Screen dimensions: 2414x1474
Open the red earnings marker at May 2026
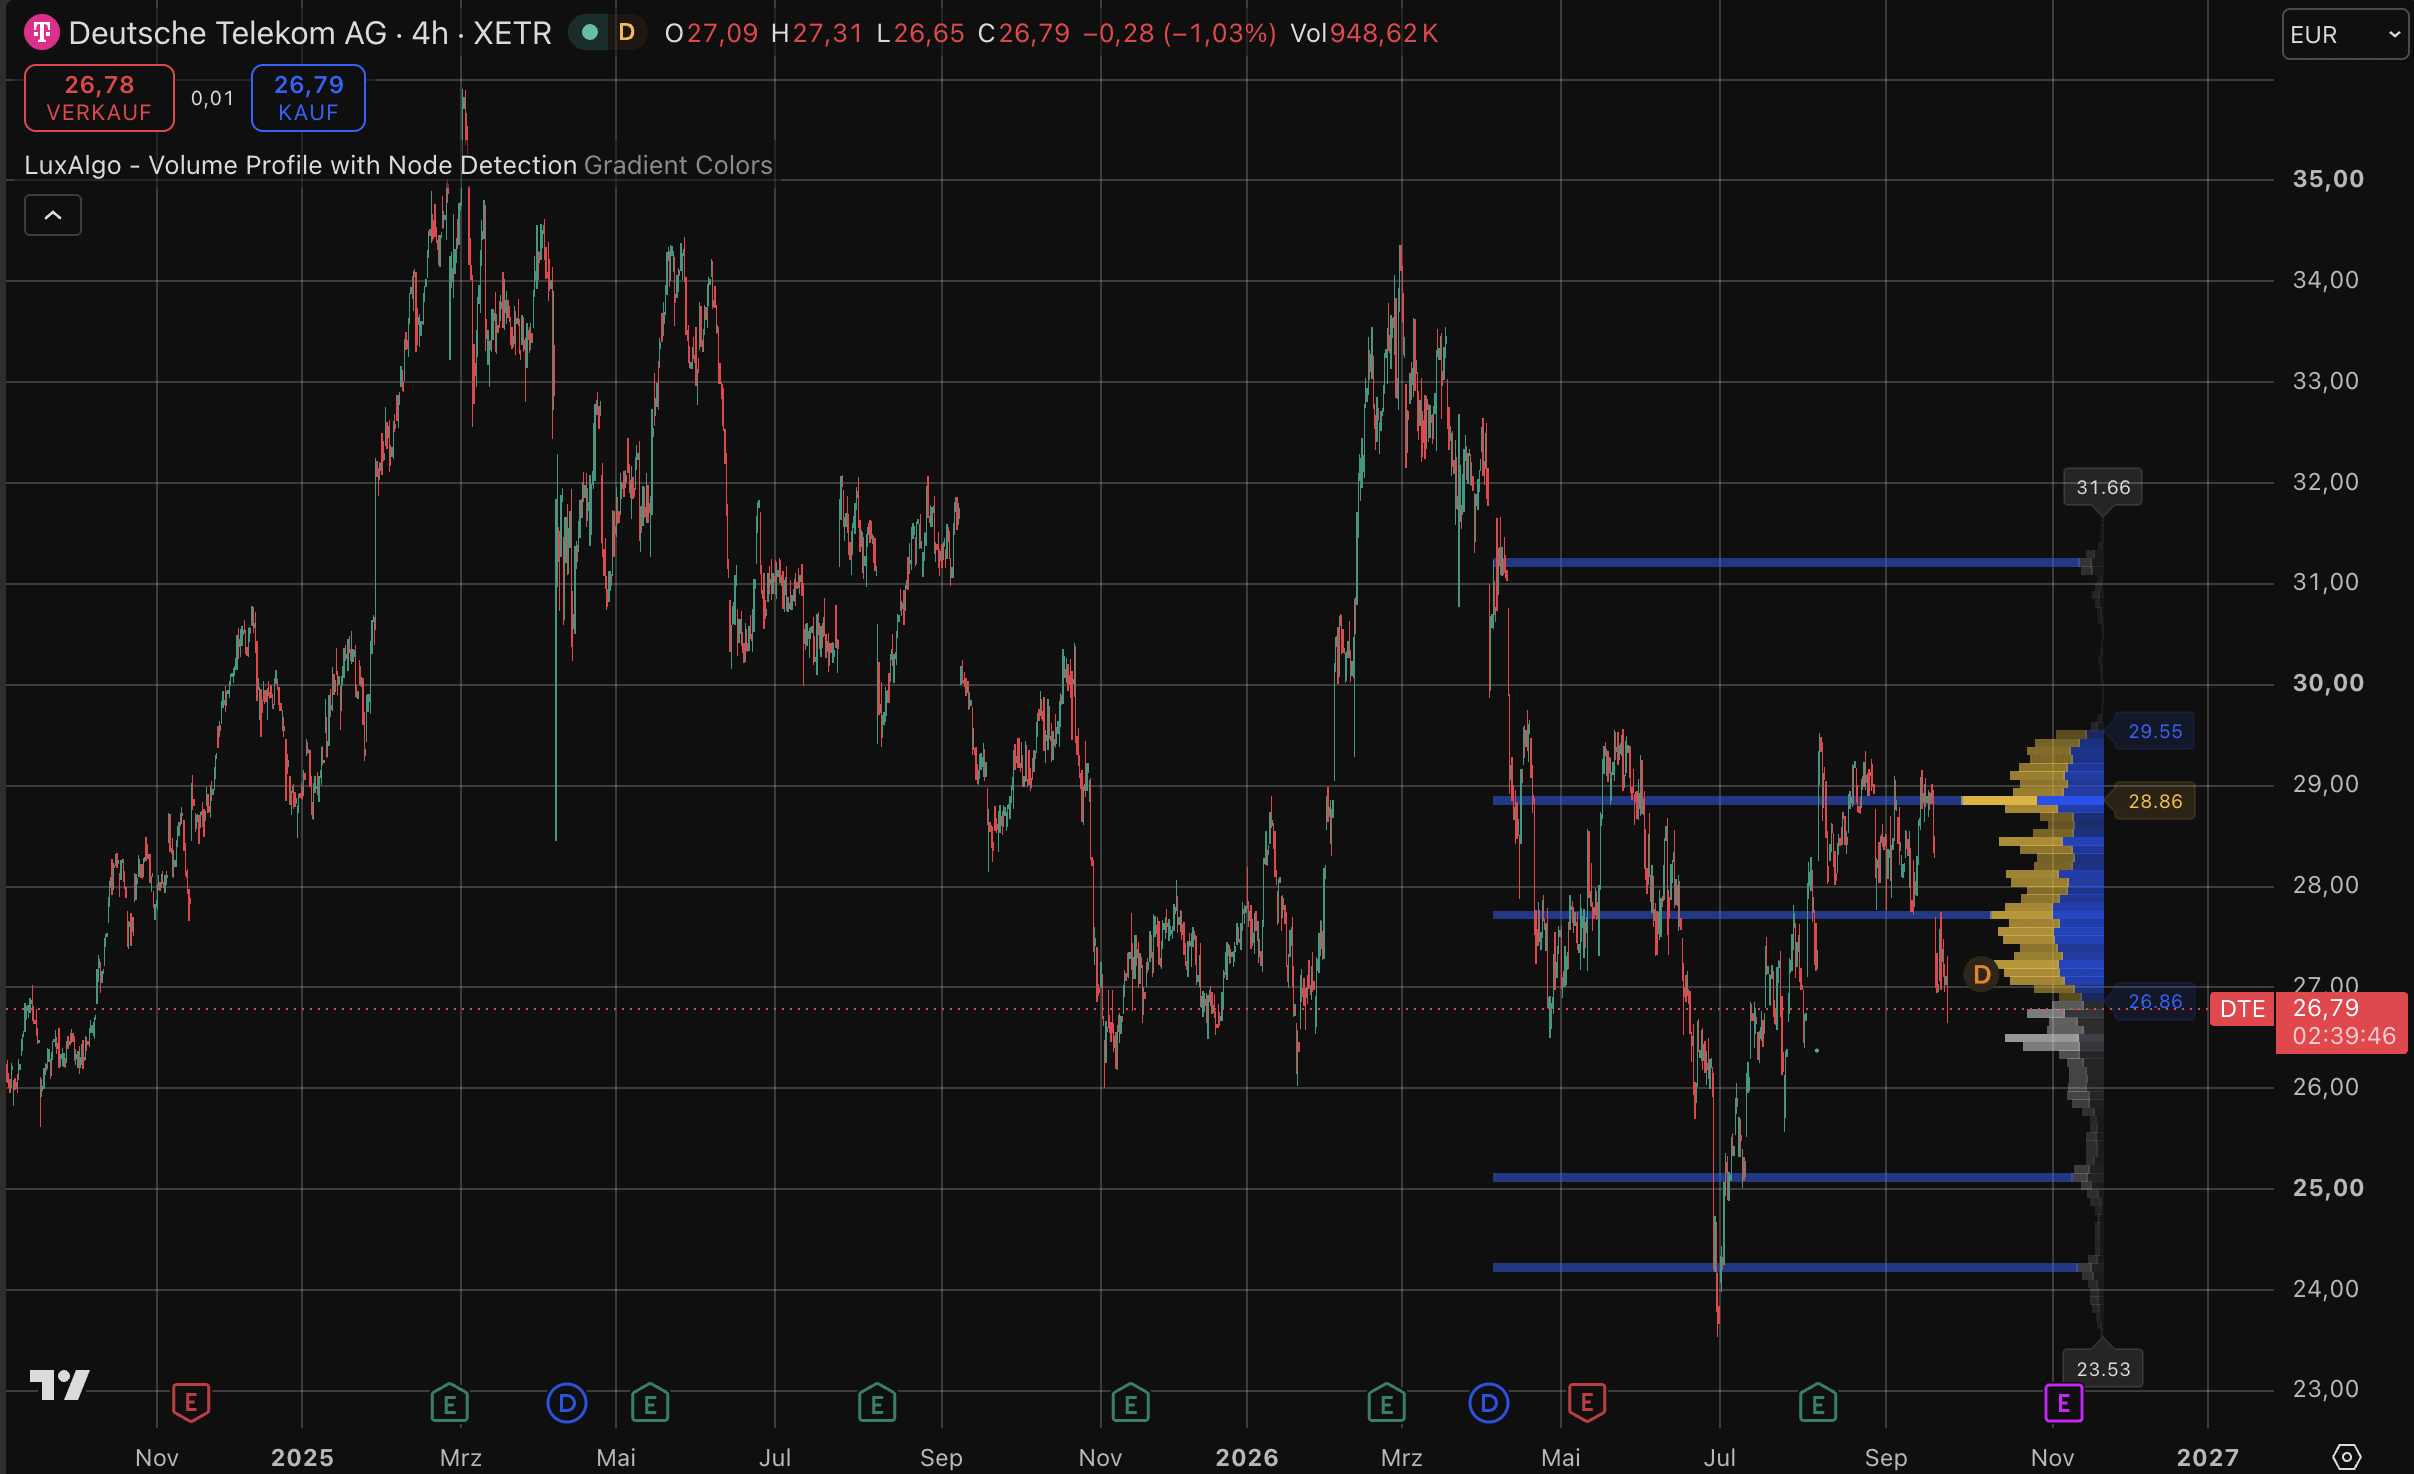coord(1587,1402)
